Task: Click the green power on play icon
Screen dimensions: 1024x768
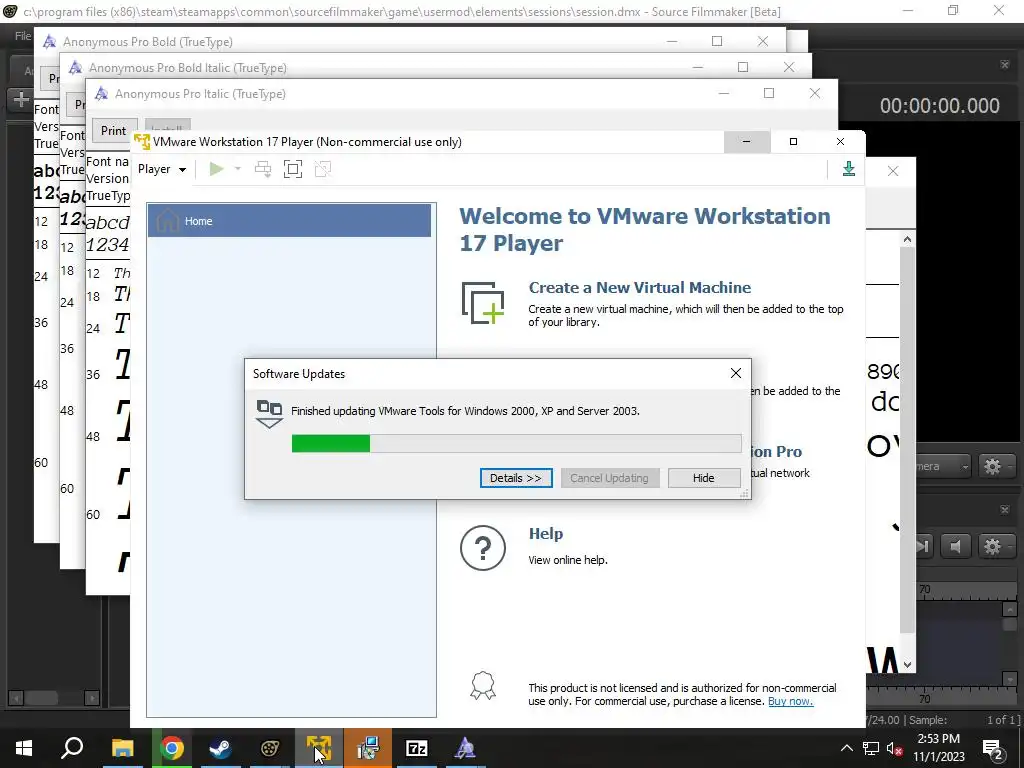Action: click(x=216, y=169)
